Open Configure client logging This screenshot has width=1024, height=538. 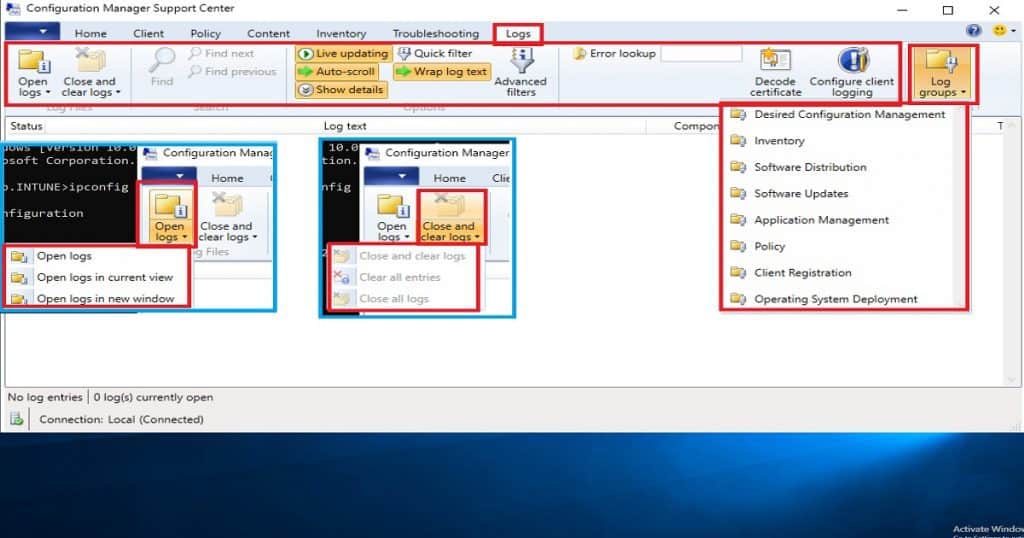click(x=852, y=72)
